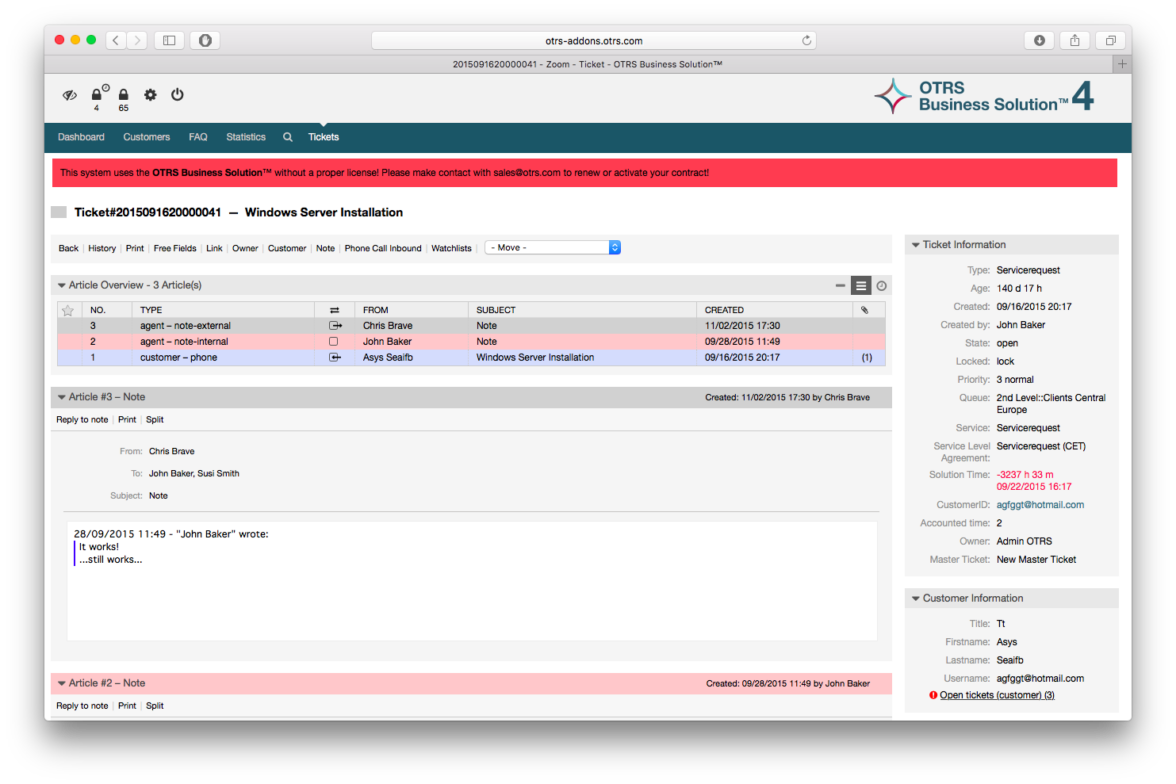1176x784 pixels.
Task: Reload the page in Safari
Action: coord(806,41)
